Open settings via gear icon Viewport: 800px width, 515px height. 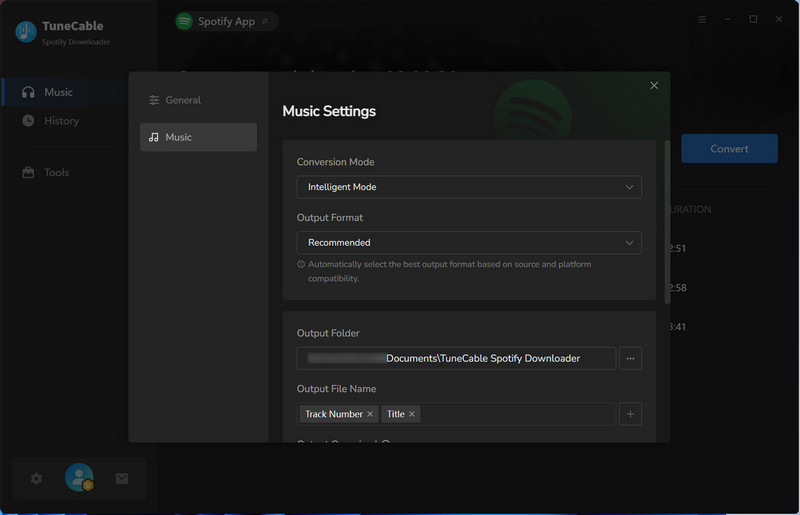pyautogui.click(x=37, y=479)
